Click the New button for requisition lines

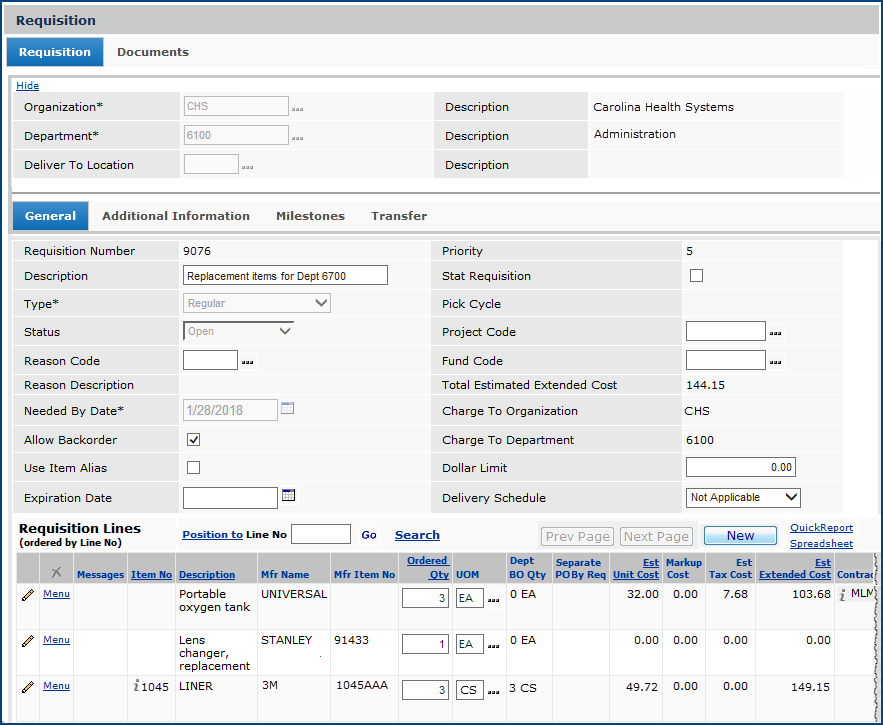pyautogui.click(x=740, y=536)
